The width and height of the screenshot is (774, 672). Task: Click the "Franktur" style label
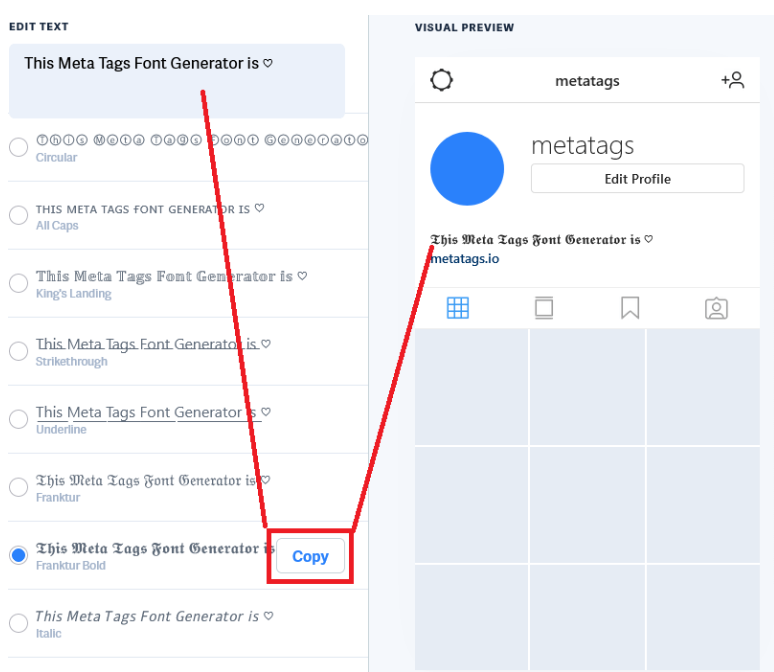tap(58, 498)
